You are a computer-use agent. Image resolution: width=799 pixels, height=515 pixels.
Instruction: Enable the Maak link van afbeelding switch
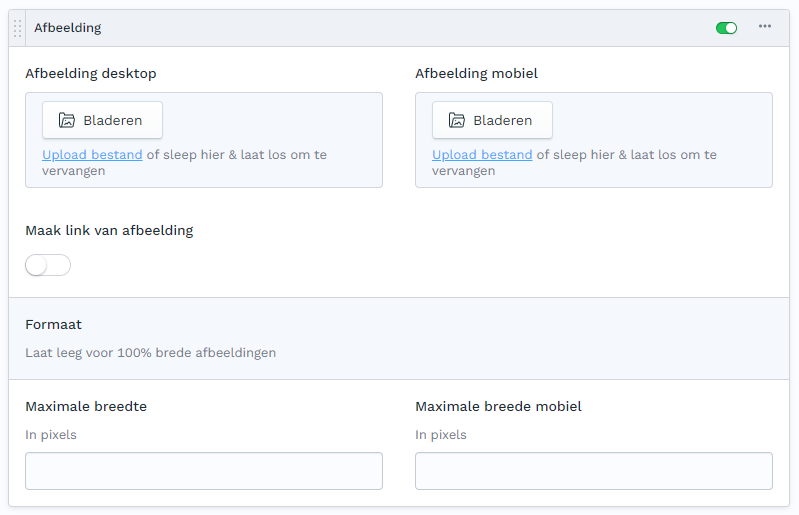click(x=48, y=265)
